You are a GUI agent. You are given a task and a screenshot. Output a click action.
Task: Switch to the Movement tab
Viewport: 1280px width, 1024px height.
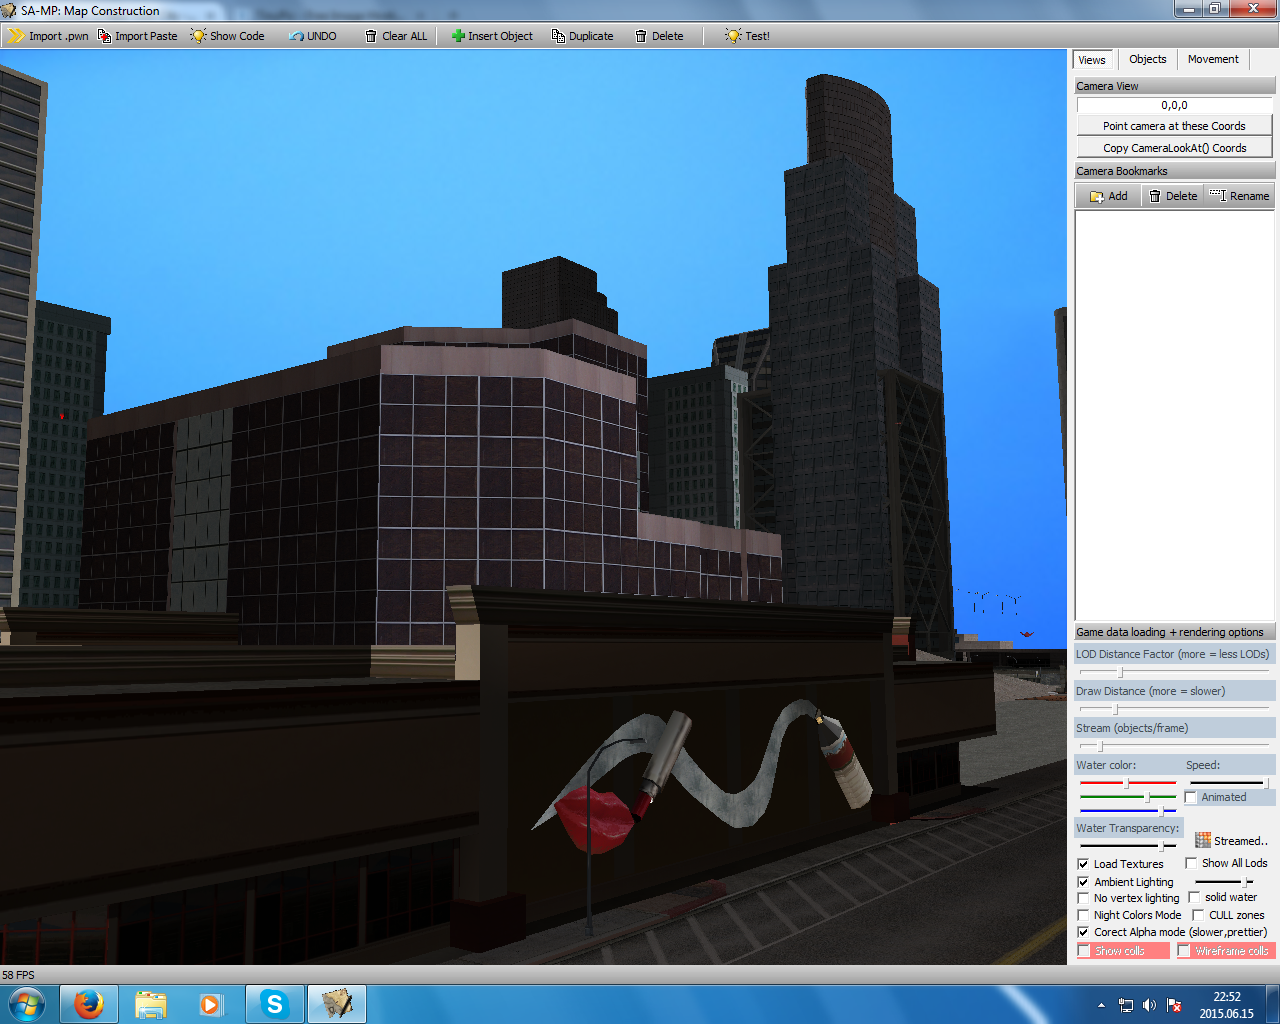click(x=1213, y=59)
